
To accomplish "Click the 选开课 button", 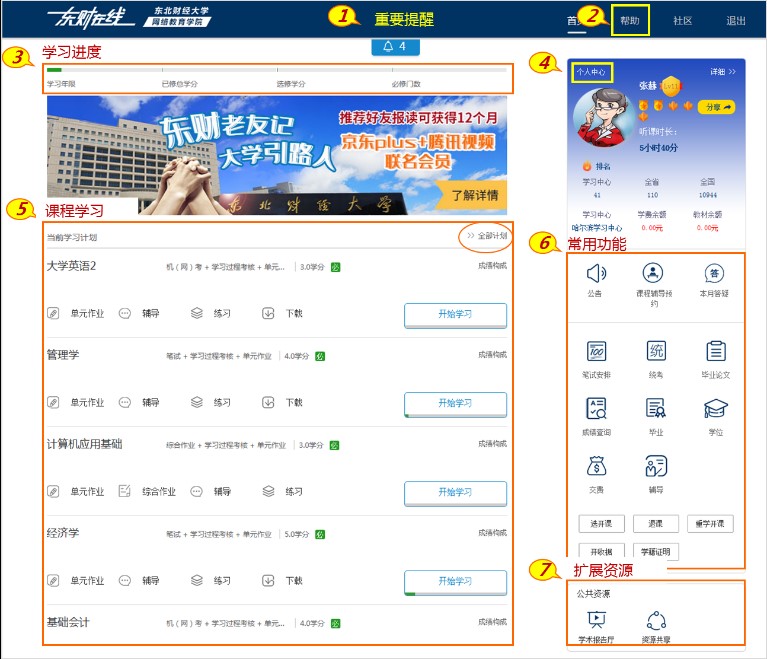I will 601,523.
